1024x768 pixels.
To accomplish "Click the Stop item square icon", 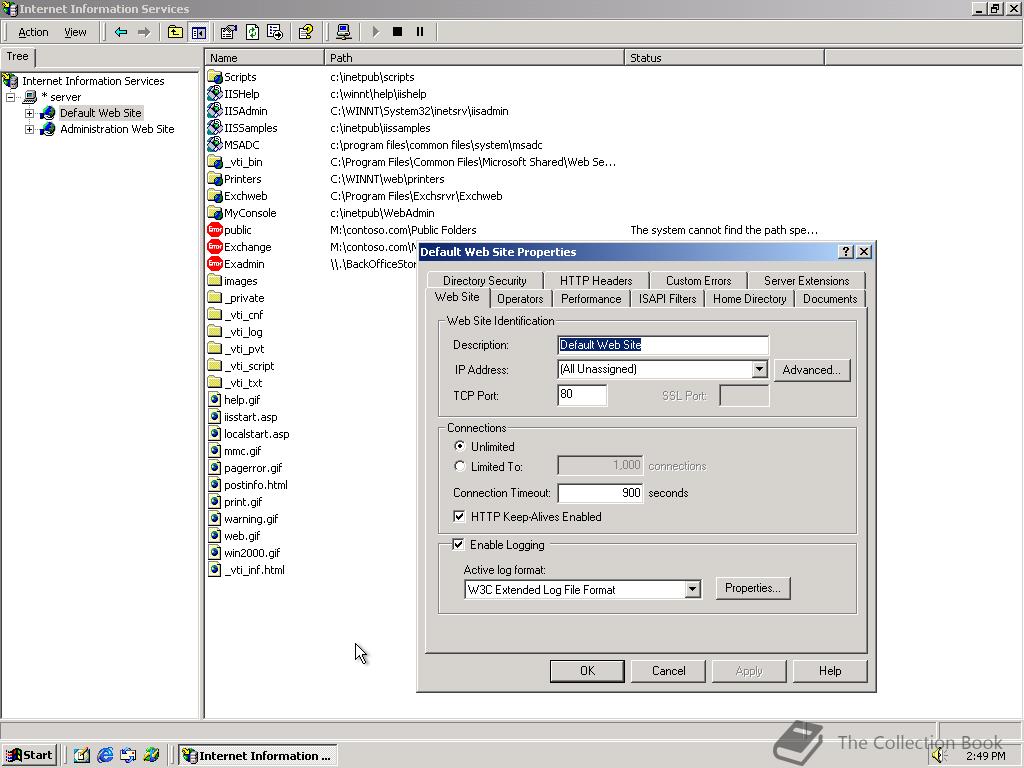I will click(x=397, y=32).
